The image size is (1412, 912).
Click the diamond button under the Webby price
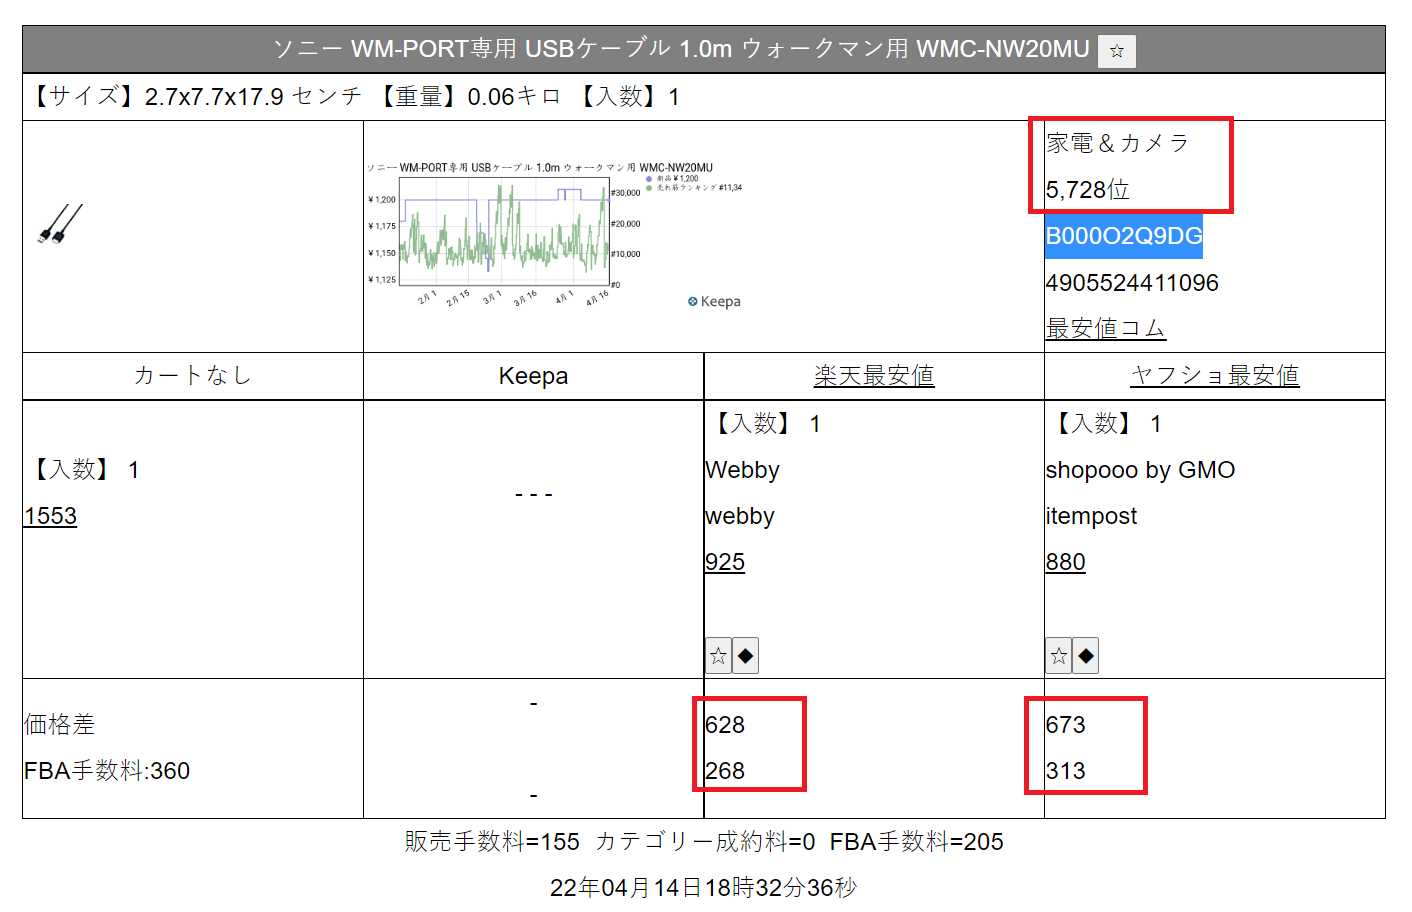745,656
